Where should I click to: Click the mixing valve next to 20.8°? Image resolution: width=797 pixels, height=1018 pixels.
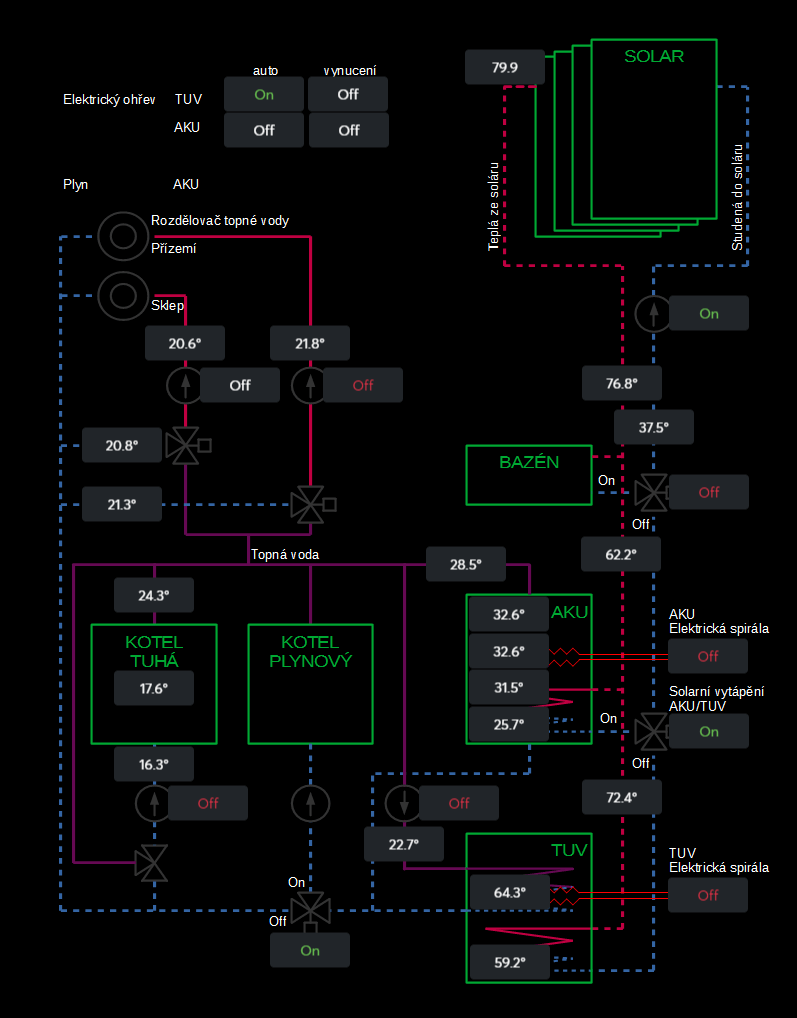click(x=183, y=445)
